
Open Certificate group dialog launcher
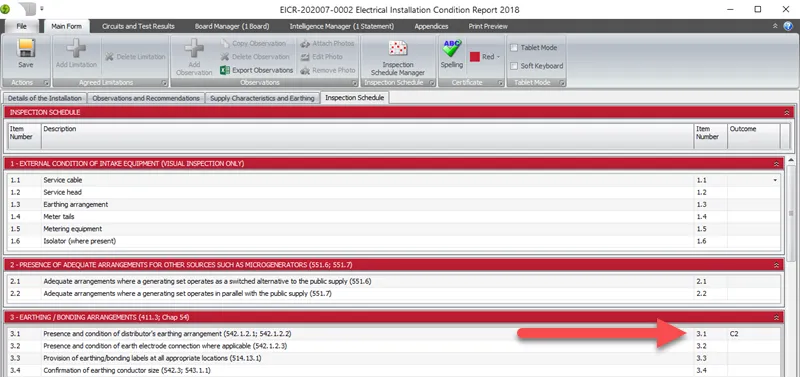pos(500,83)
